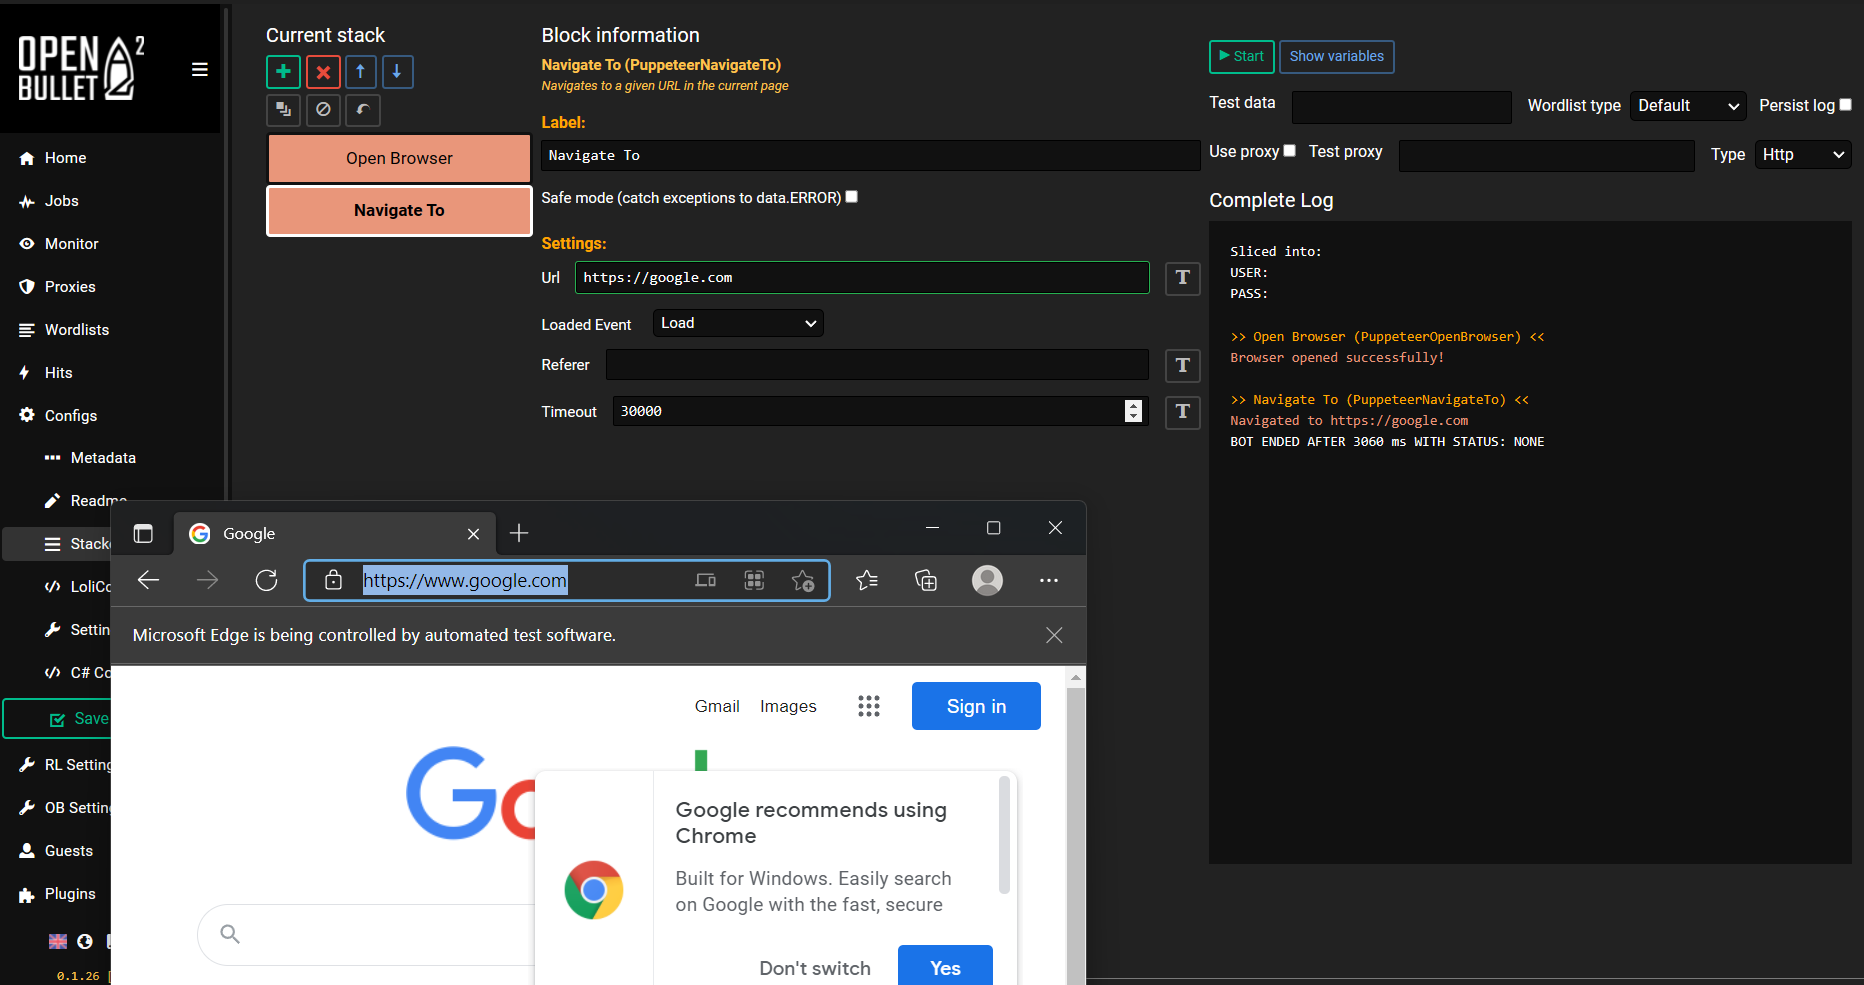Click Yes to switch to Chrome
The height and width of the screenshot is (985, 1864).
pos(945,966)
